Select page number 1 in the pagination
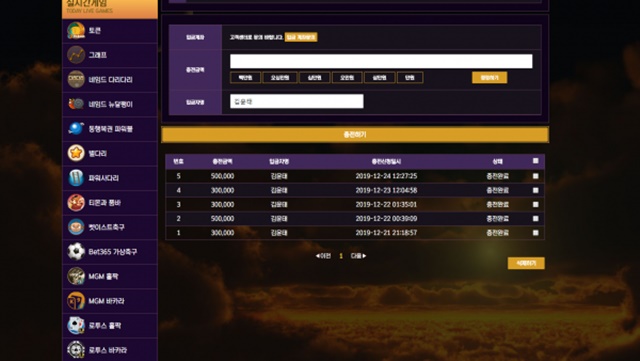This screenshot has width=640, height=361. point(341,256)
